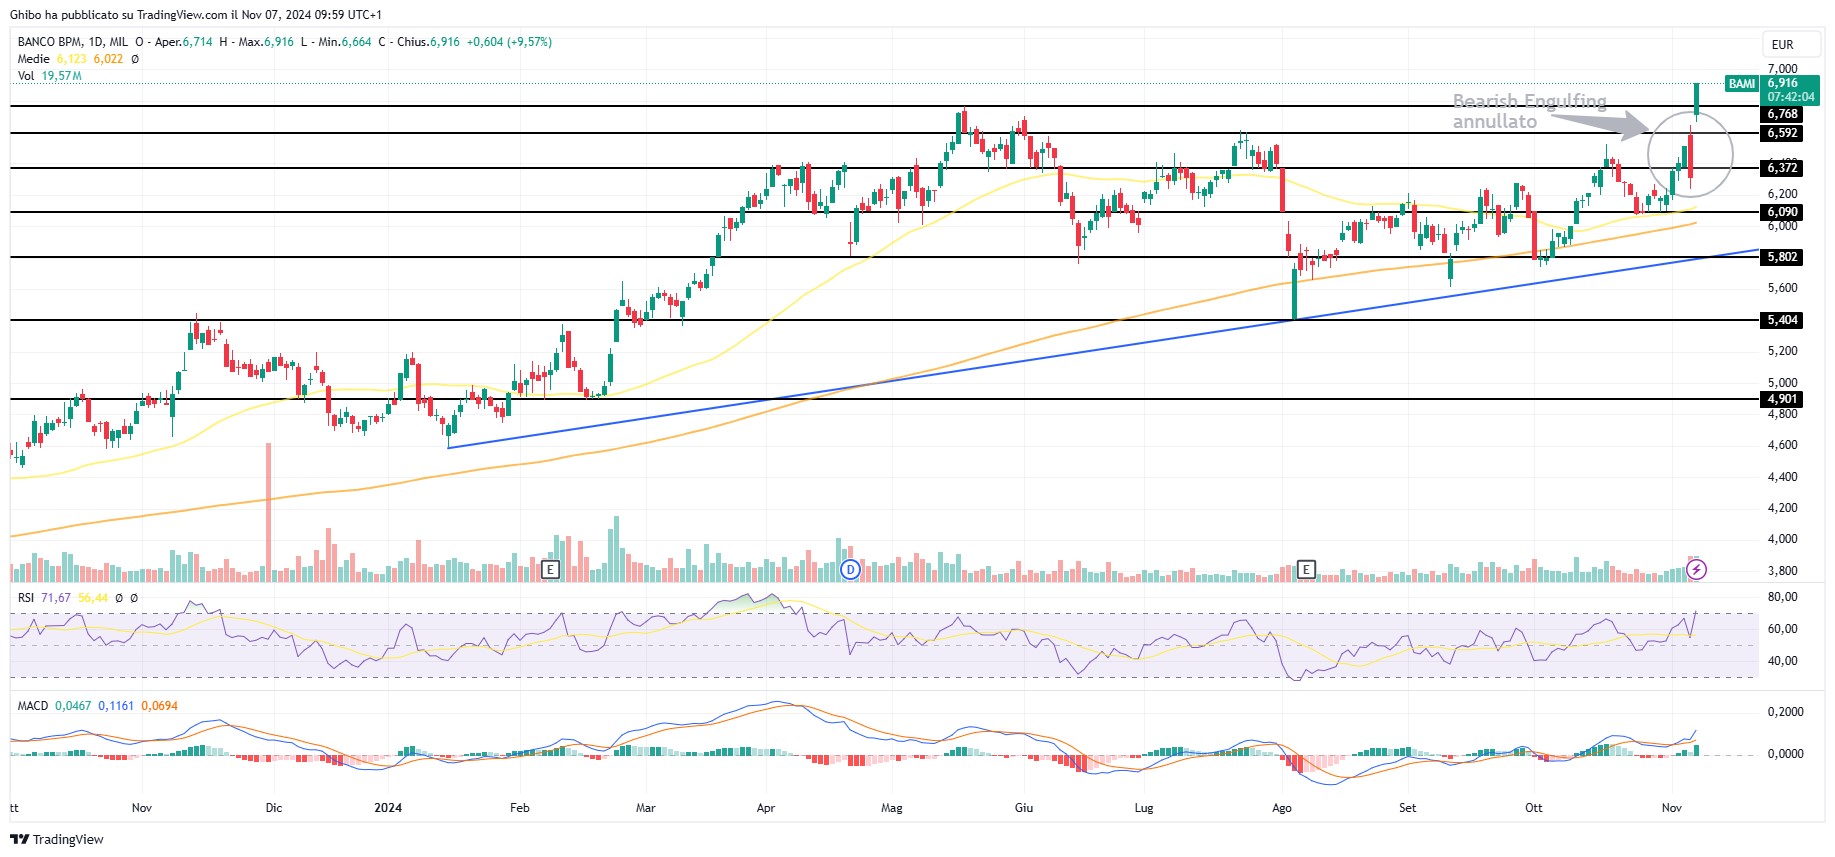Click the change value +0,604 (+9,57%)
This screenshot has width=1835, height=857.
pyautogui.click(x=509, y=42)
